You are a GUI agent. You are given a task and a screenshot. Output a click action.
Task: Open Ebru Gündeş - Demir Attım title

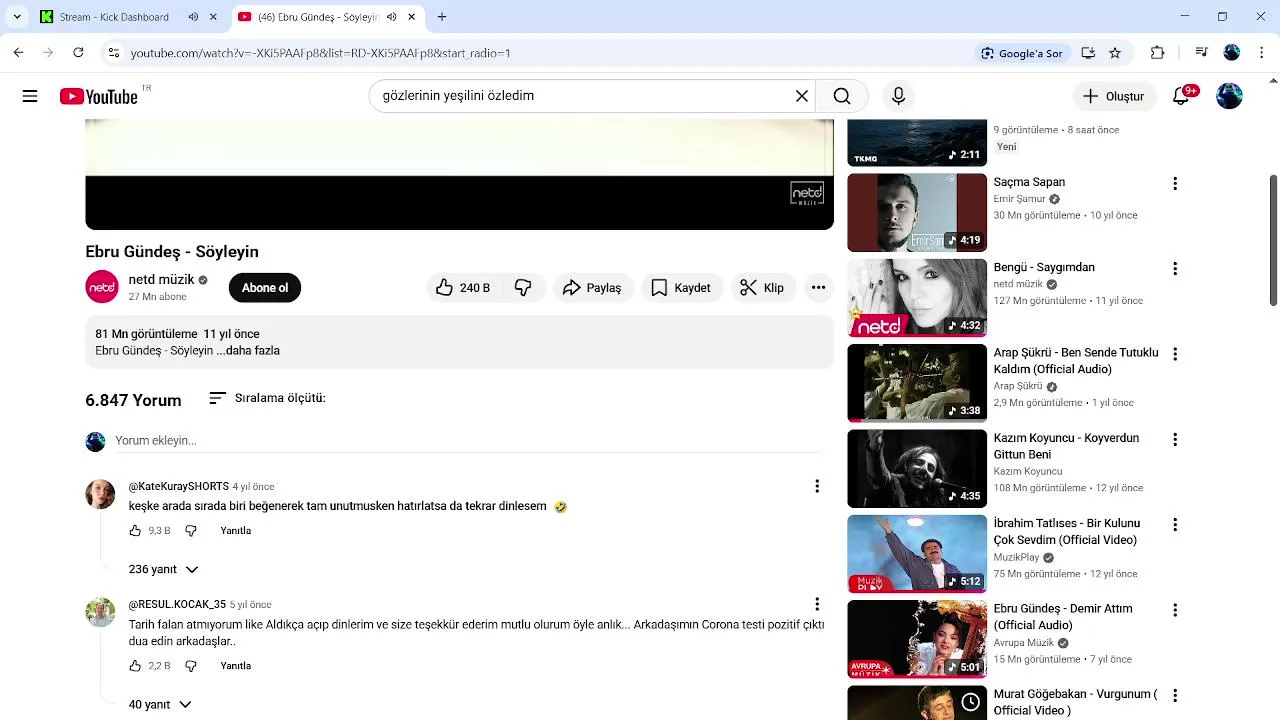(1063, 617)
